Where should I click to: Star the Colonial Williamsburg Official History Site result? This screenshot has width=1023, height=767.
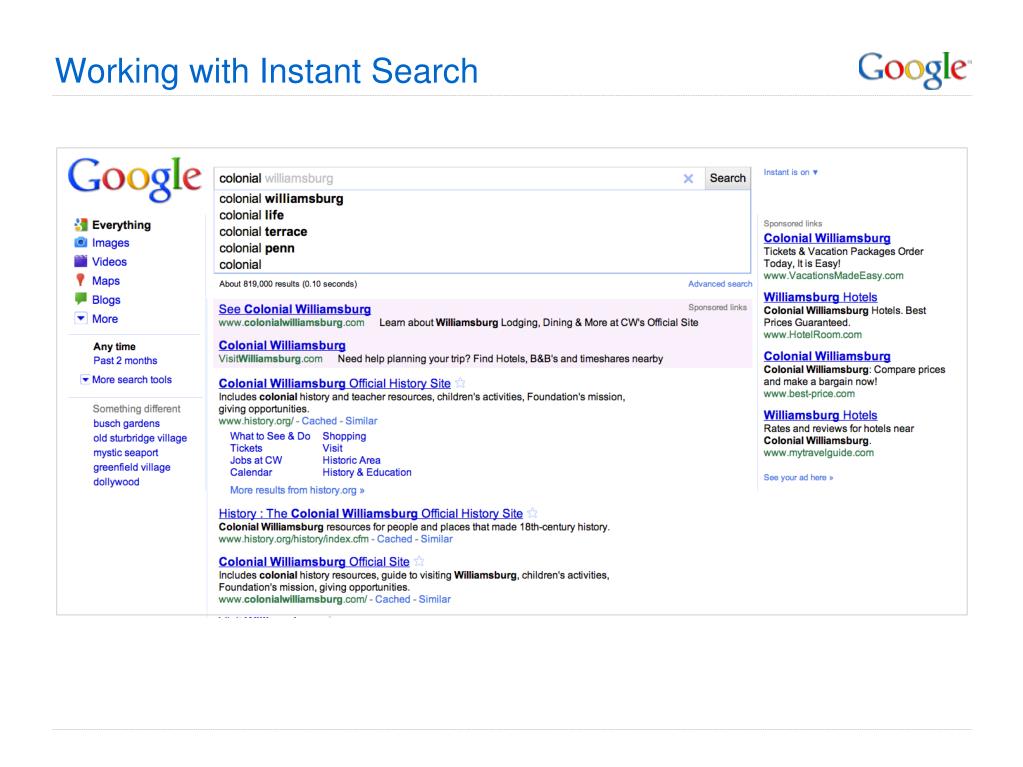(x=460, y=383)
